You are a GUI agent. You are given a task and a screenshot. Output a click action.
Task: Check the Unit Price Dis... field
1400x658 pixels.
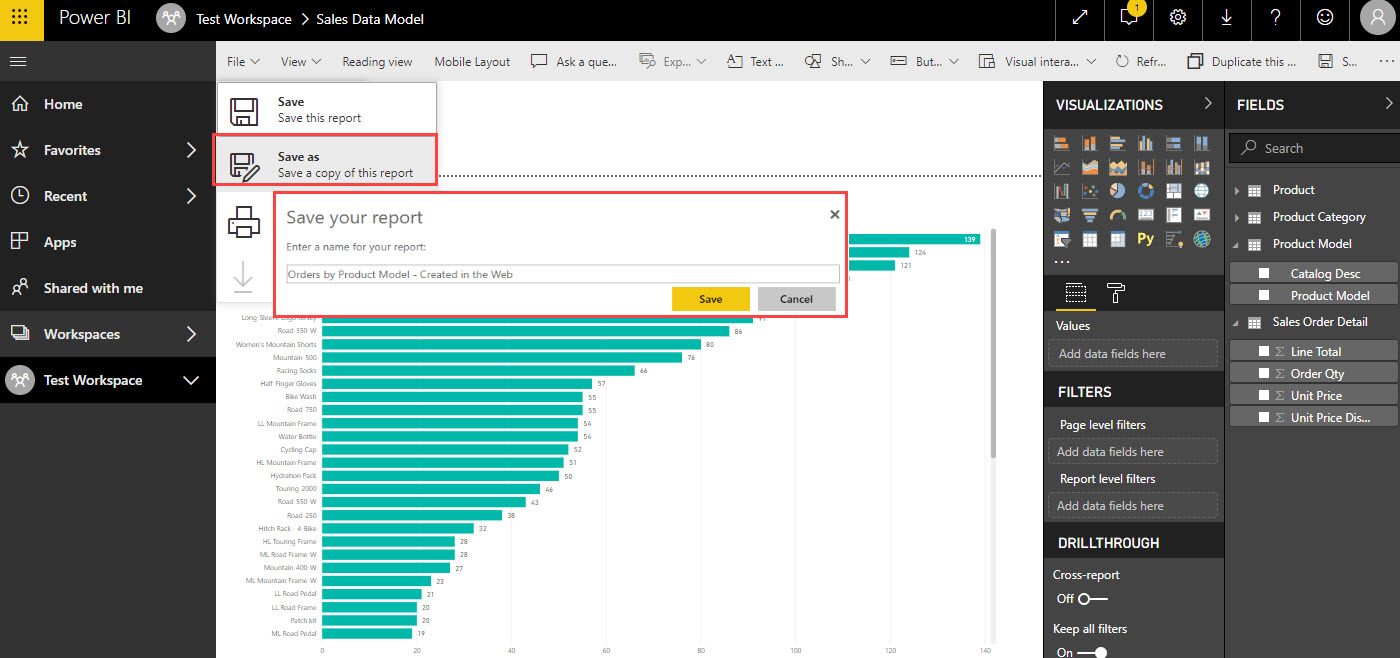[x=1264, y=417]
